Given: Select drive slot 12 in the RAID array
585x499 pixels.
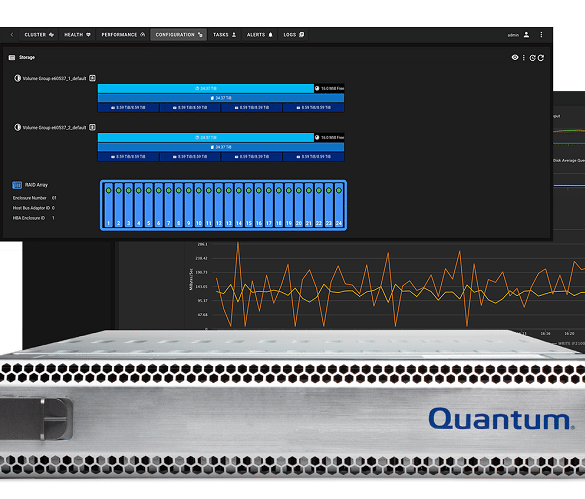Looking at the screenshot, I should [219, 205].
